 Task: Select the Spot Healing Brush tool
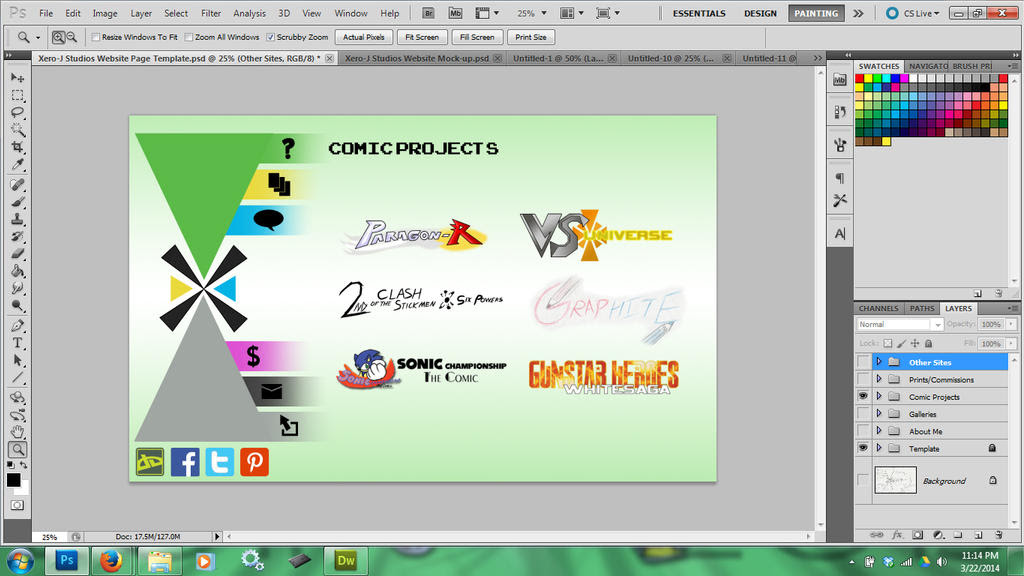(x=18, y=185)
